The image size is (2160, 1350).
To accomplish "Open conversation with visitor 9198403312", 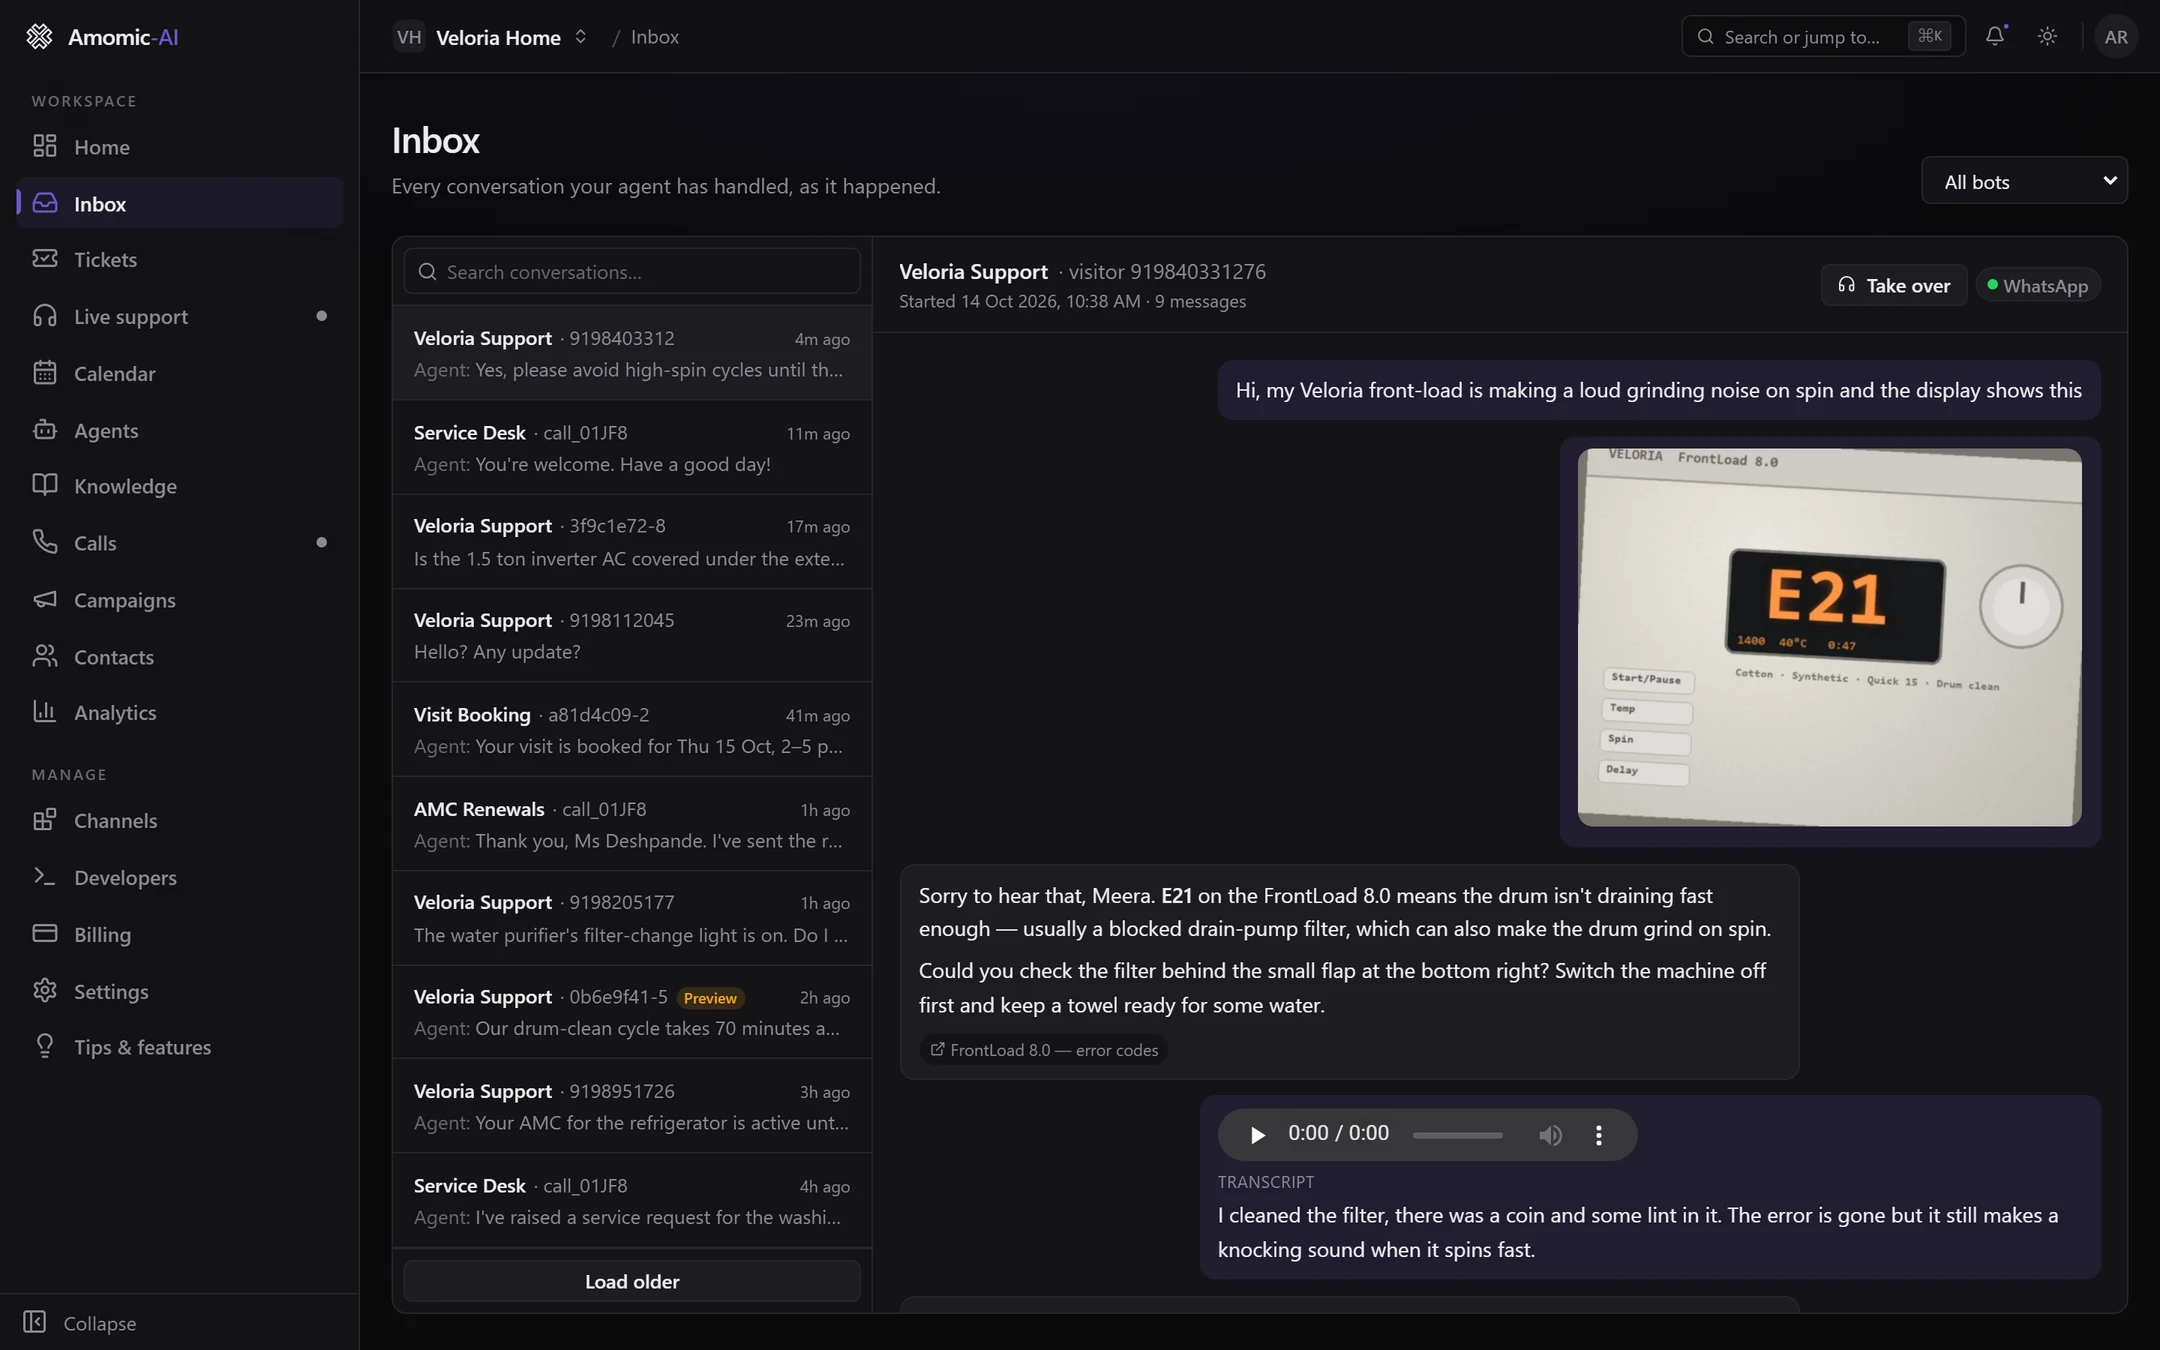I will [x=631, y=353].
